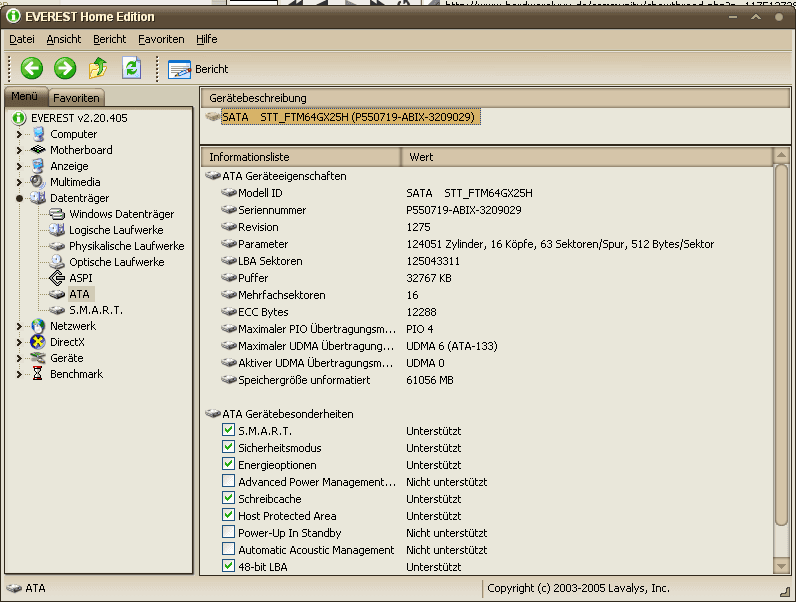Select the DirectX icon
The image size is (796, 602).
(38, 342)
